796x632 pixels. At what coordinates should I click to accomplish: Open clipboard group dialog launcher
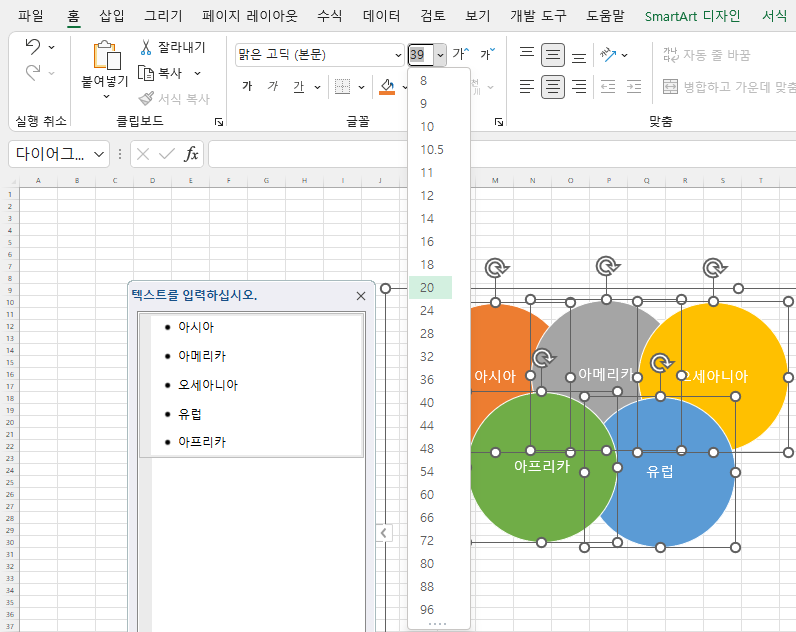pos(219,122)
